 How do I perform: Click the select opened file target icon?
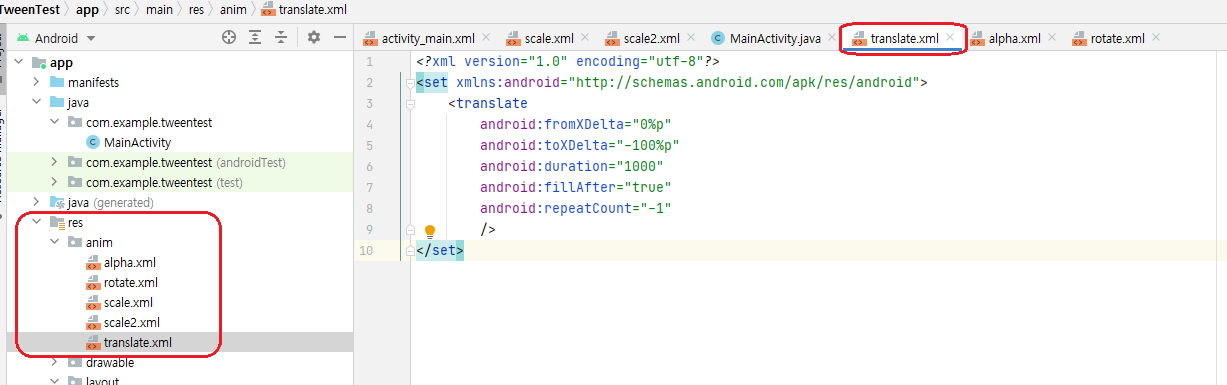[229, 38]
